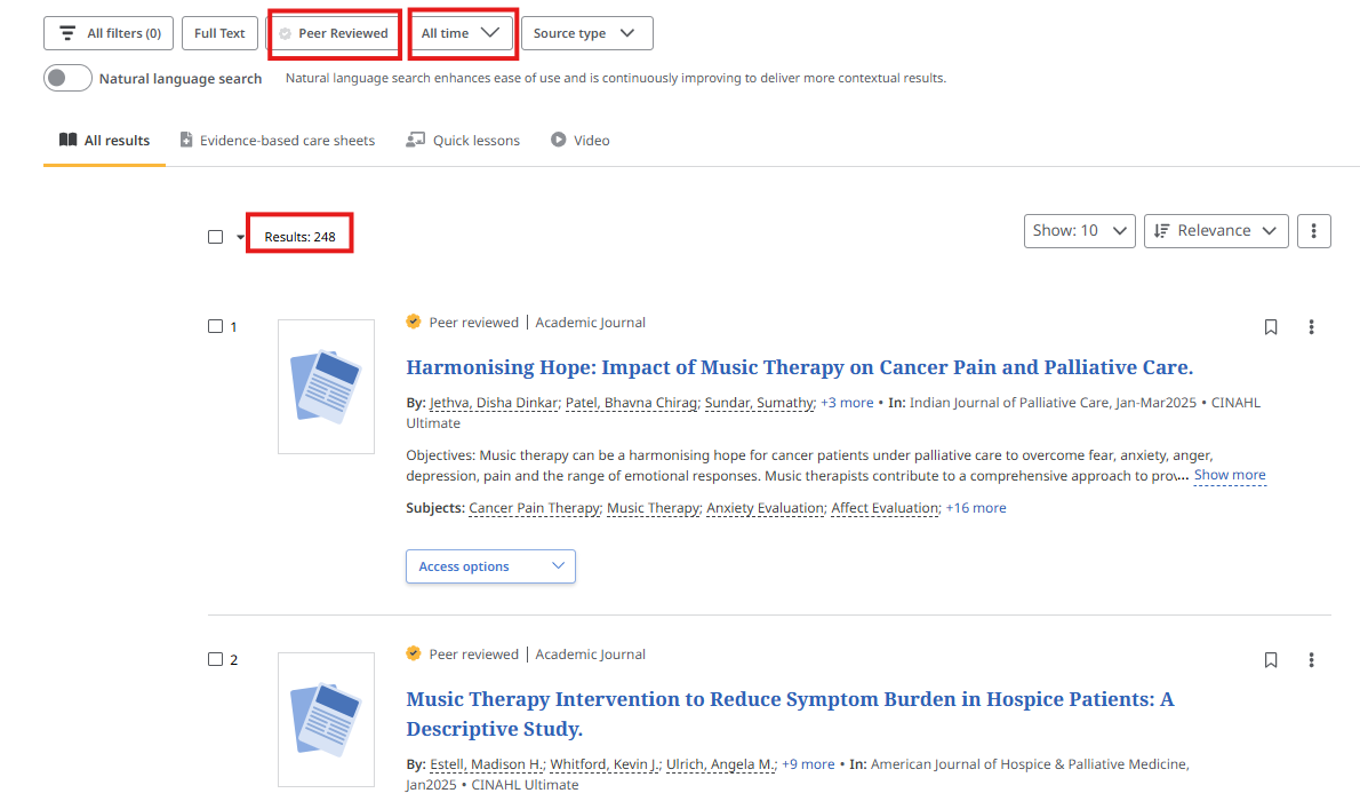The width and height of the screenshot is (1360, 809).
Task: Select Anxiety Evaluation subject
Action: click(x=766, y=508)
